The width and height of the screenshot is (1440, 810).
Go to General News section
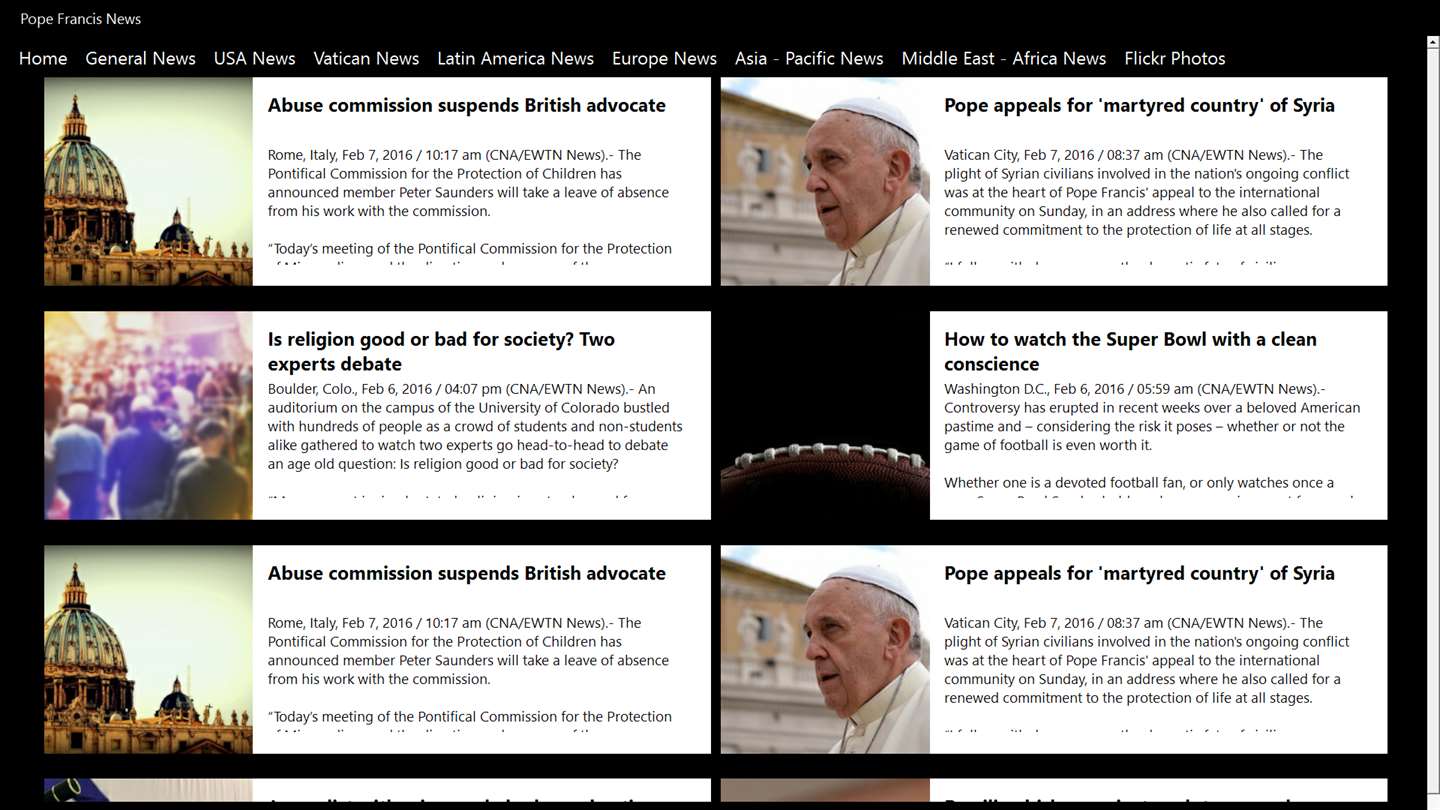point(140,58)
